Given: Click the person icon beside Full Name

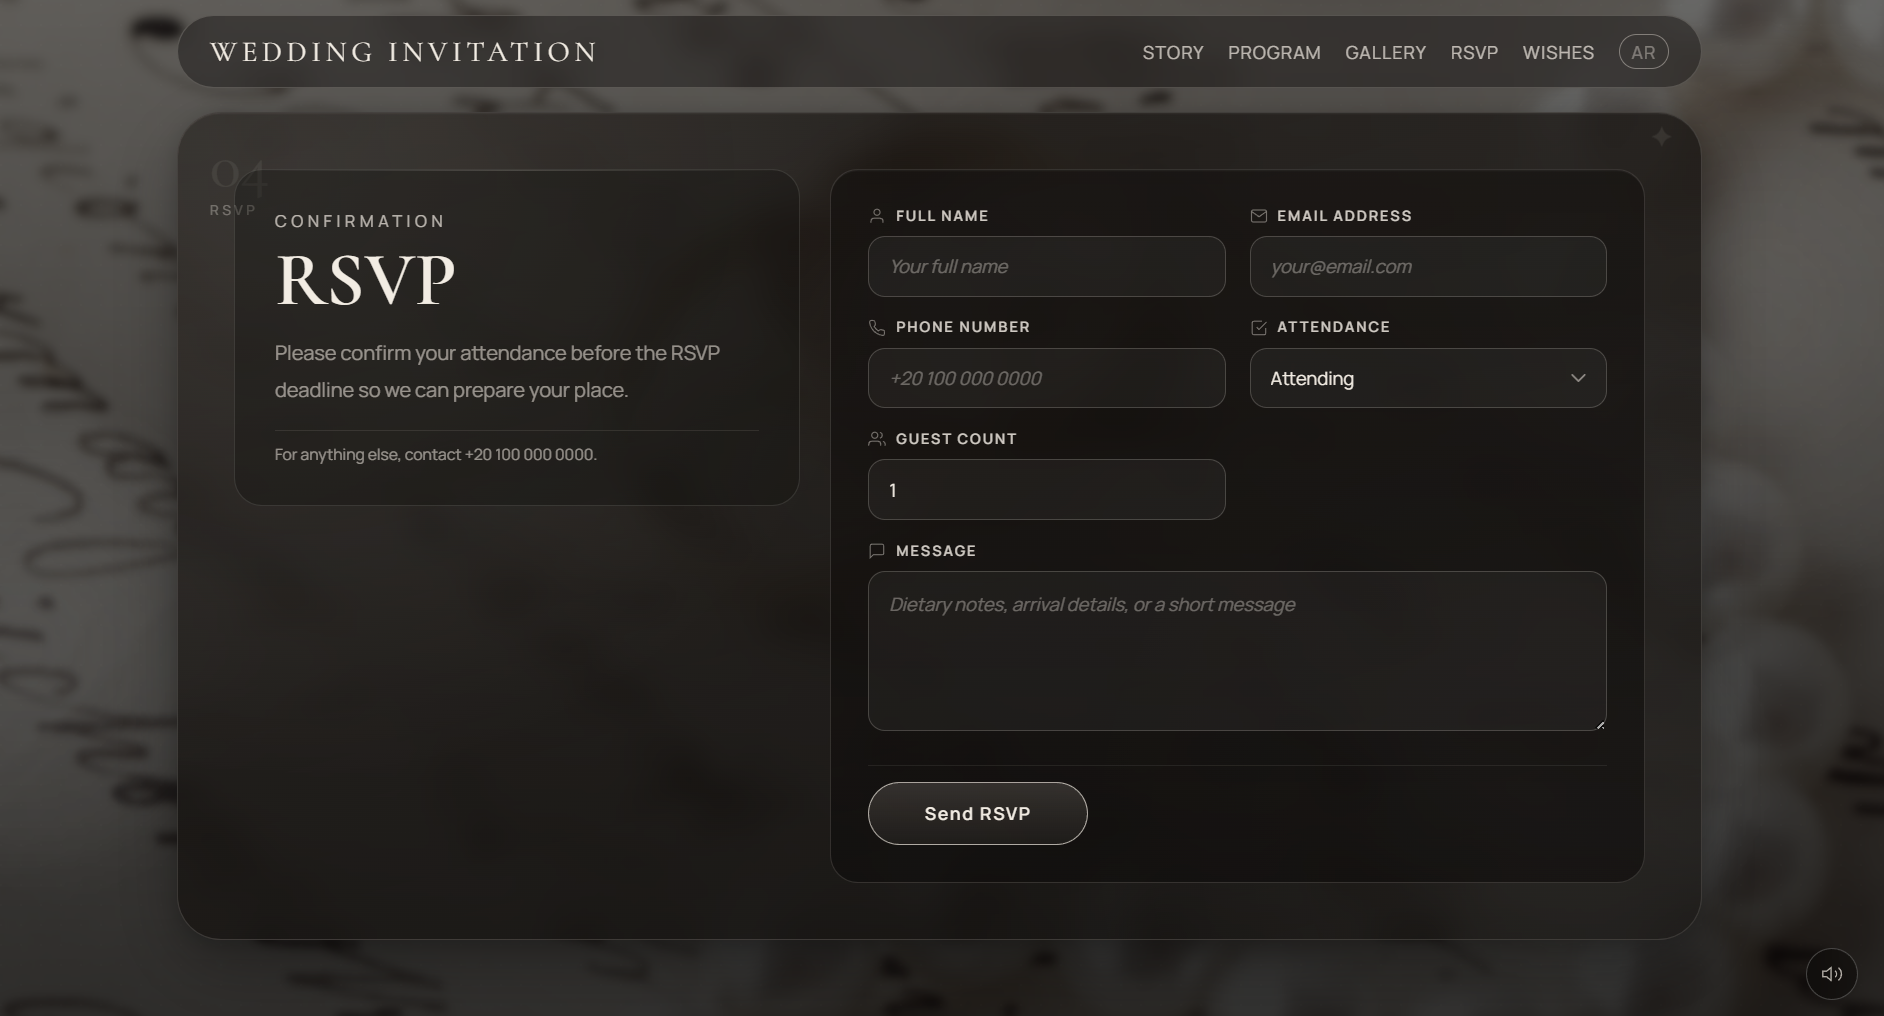Looking at the screenshot, I should click(877, 216).
